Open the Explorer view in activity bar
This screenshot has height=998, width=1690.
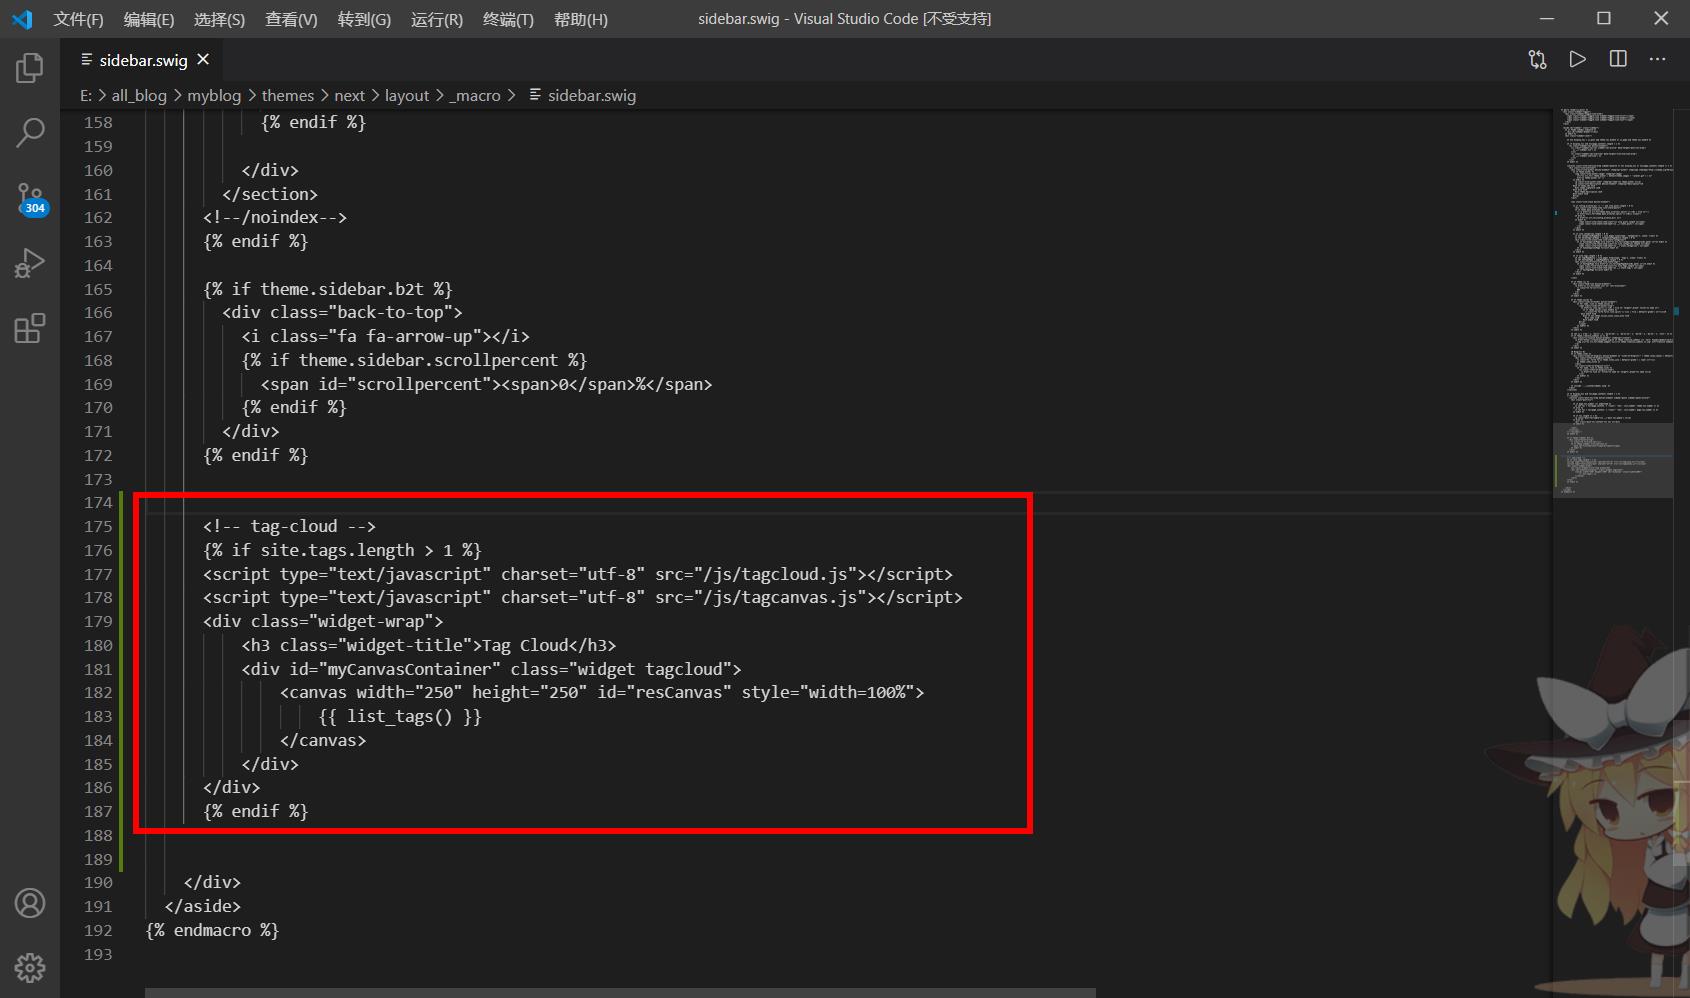[x=30, y=68]
